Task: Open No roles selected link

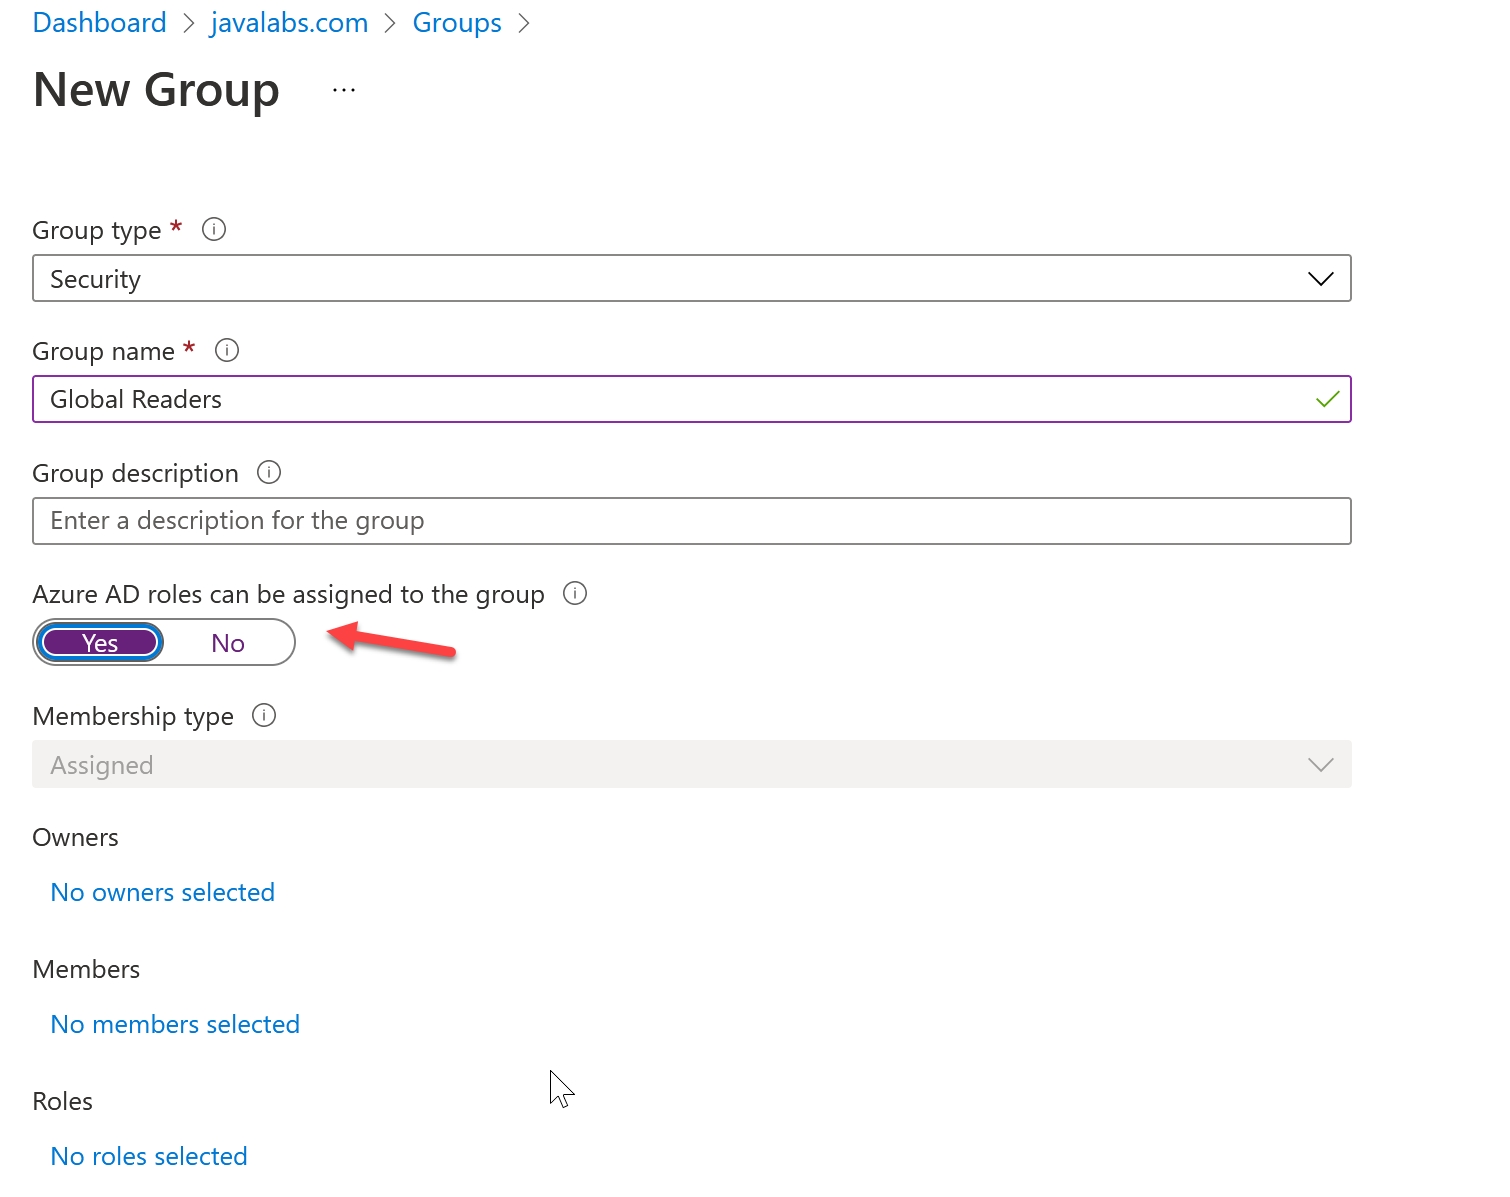Action: (149, 1156)
